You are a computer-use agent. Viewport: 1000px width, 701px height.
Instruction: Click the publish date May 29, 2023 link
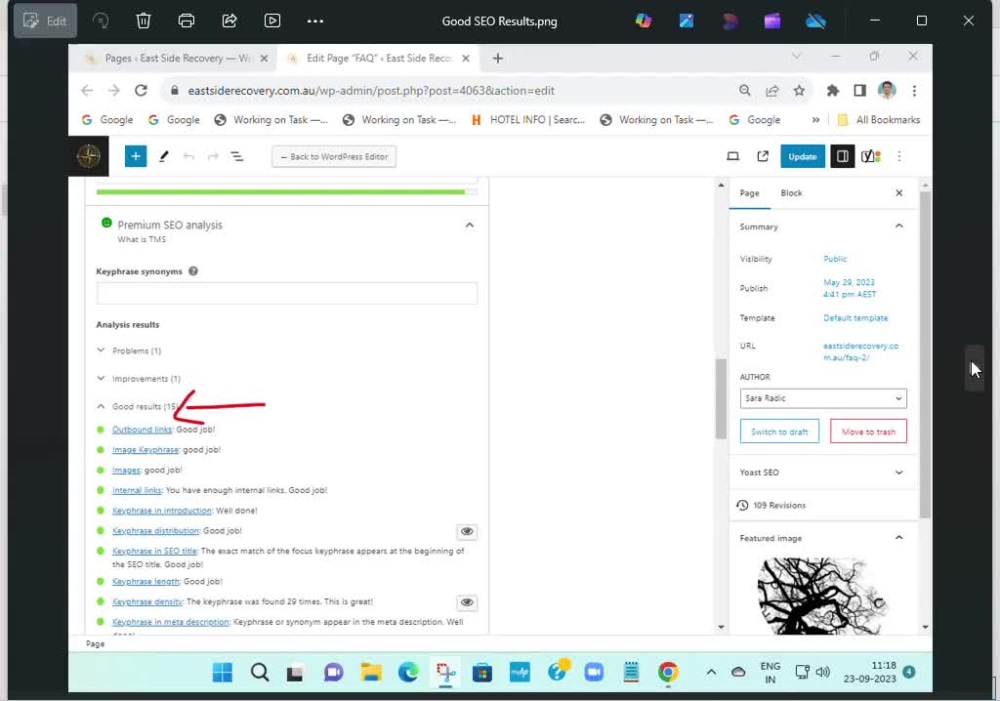point(849,288)
